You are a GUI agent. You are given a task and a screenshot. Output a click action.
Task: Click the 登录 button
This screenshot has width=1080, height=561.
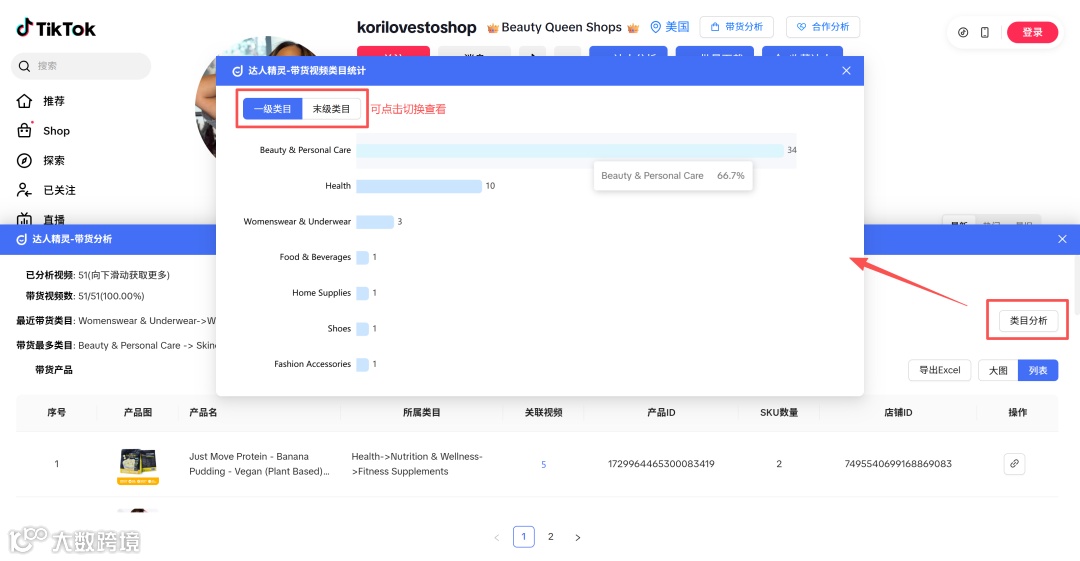coord(1032,32)
